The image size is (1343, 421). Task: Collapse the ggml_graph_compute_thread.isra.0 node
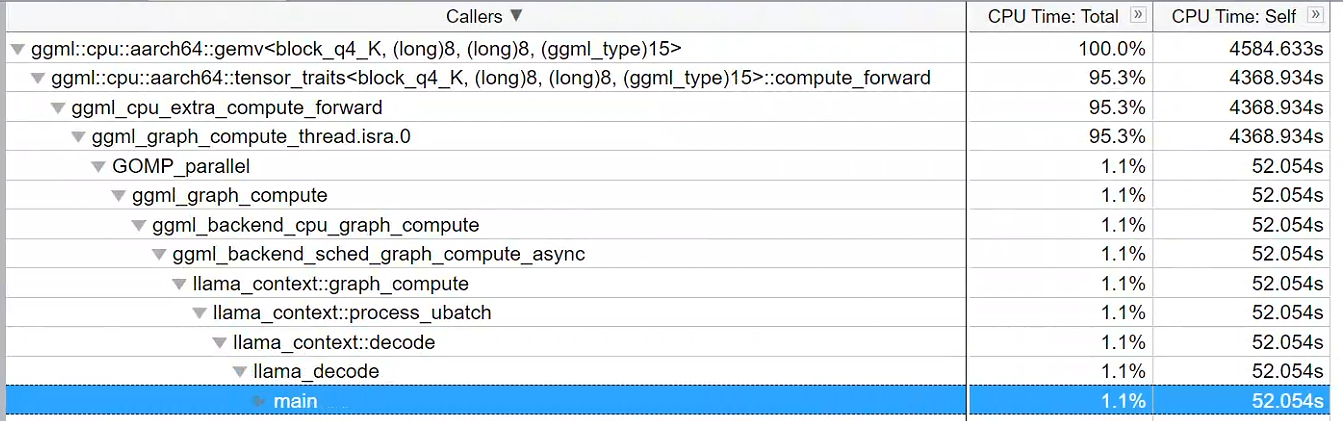pyautogui.click(x=78, y=137)
